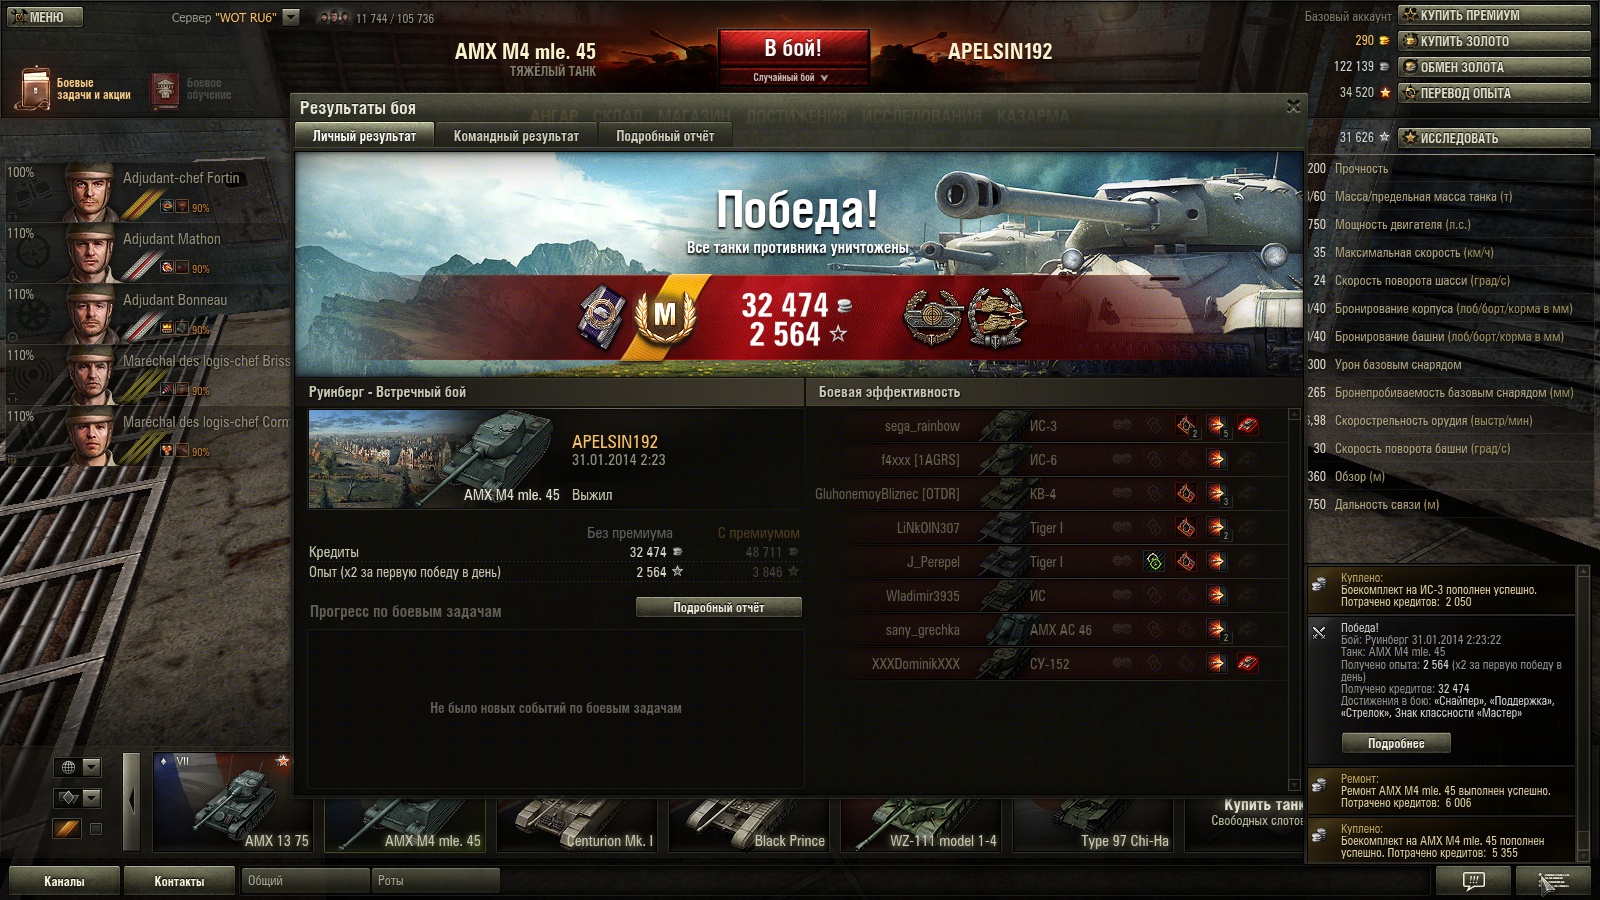Click the sega_rainbow destroyed vehicle icon

click(1247, 426)
